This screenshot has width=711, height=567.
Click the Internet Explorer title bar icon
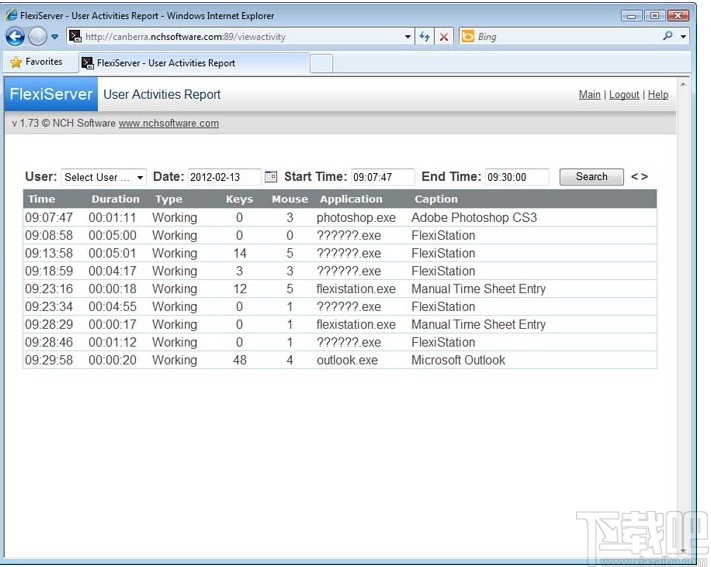point(11,15)
